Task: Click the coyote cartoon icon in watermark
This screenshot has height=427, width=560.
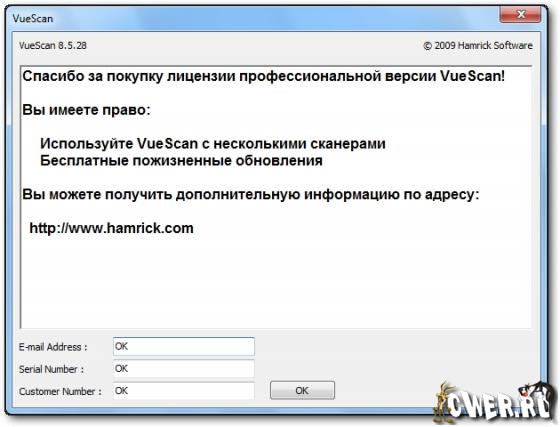Action: tap(441, 403)
